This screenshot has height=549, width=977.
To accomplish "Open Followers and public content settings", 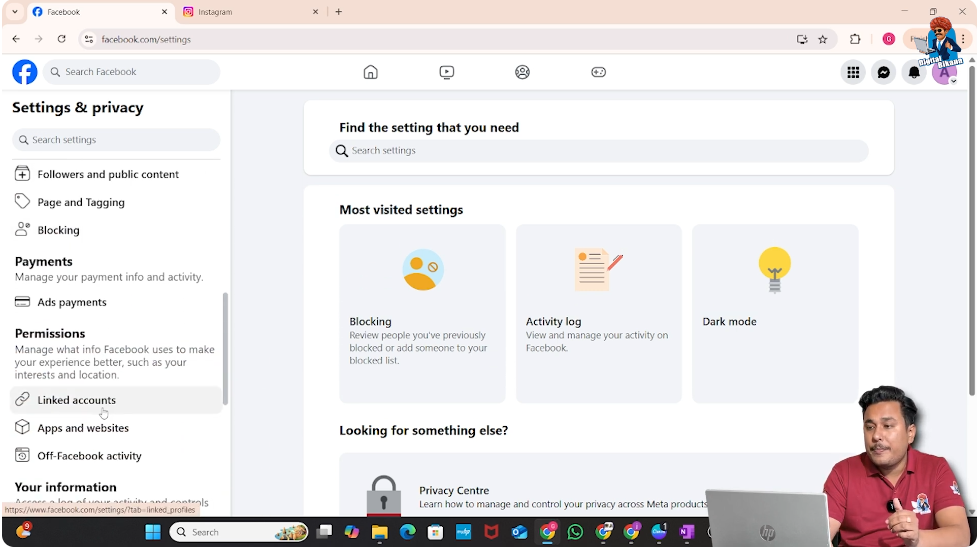I will tap(116, 174).
